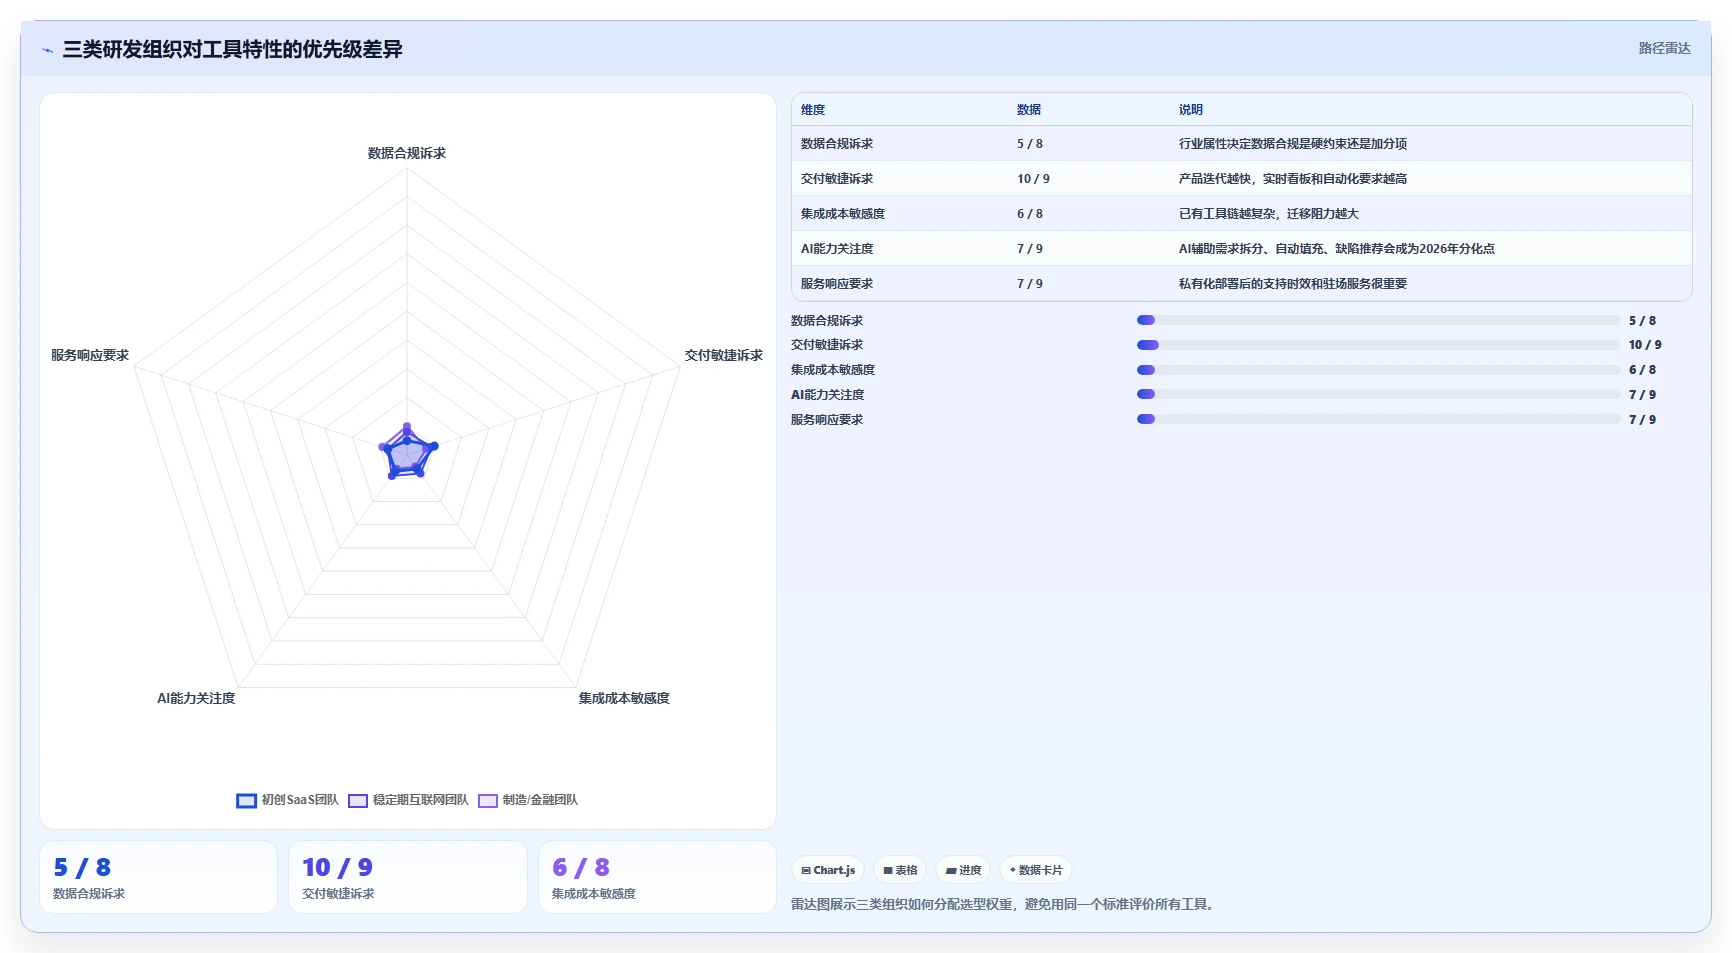This screenshot has width=1732, height=953.
Task: Click description 行业属性决定数据合规是硬约束还是加分项
Action: (1293, 144)
